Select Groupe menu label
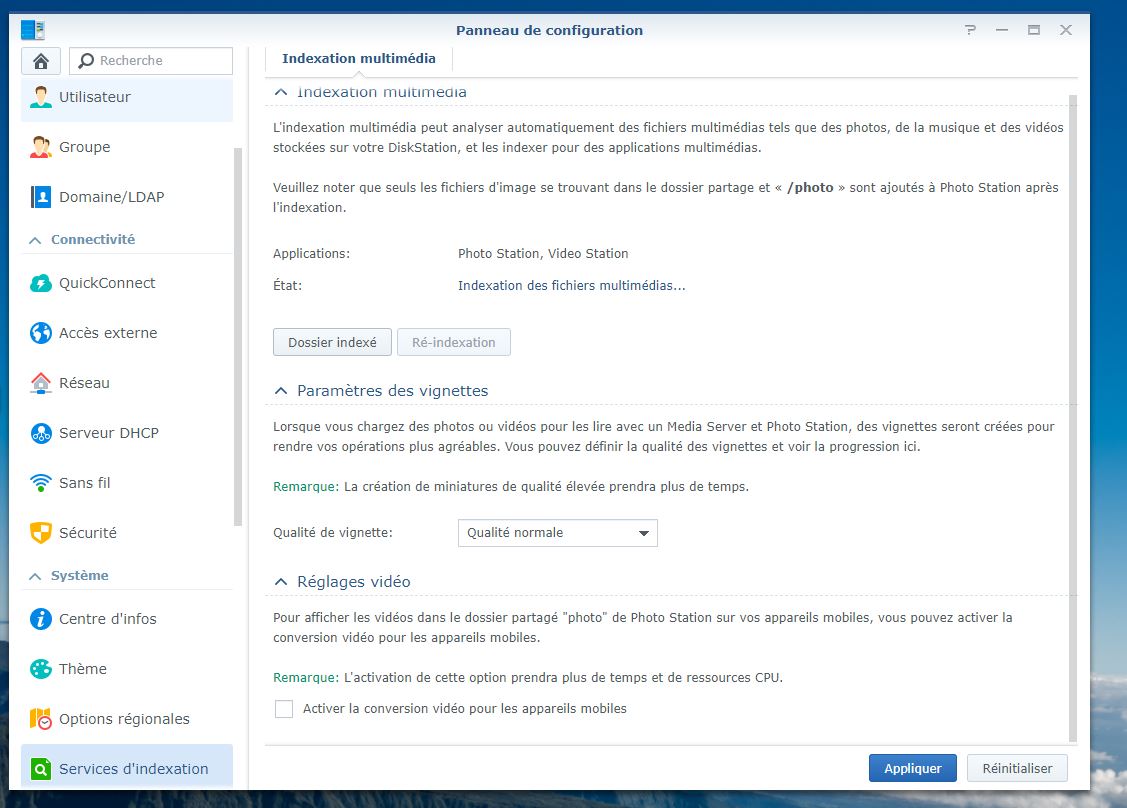Screen dimensions: 1127x808 (x=85, y=147)
